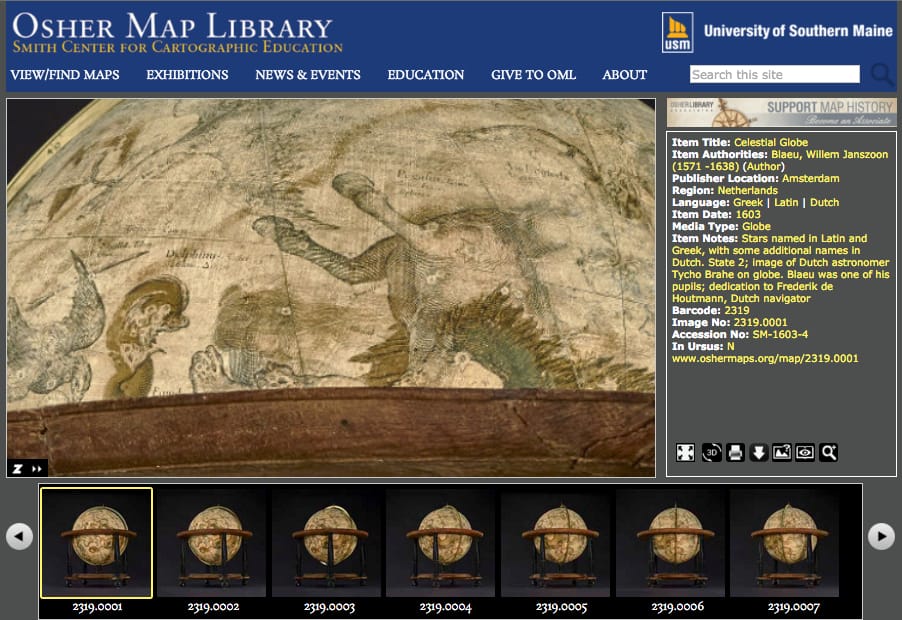Screen dimensions: 902x620
Task: Expand the viewer controls with double arrows
Action: [37, 466]
